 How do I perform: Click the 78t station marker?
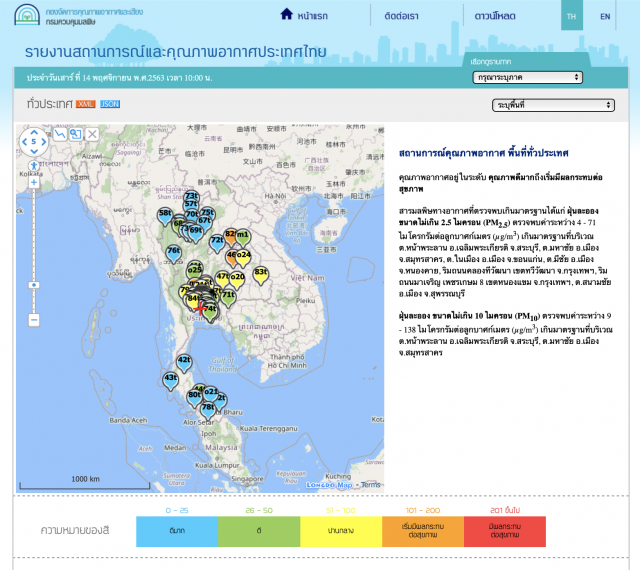[x=208, y=411]
